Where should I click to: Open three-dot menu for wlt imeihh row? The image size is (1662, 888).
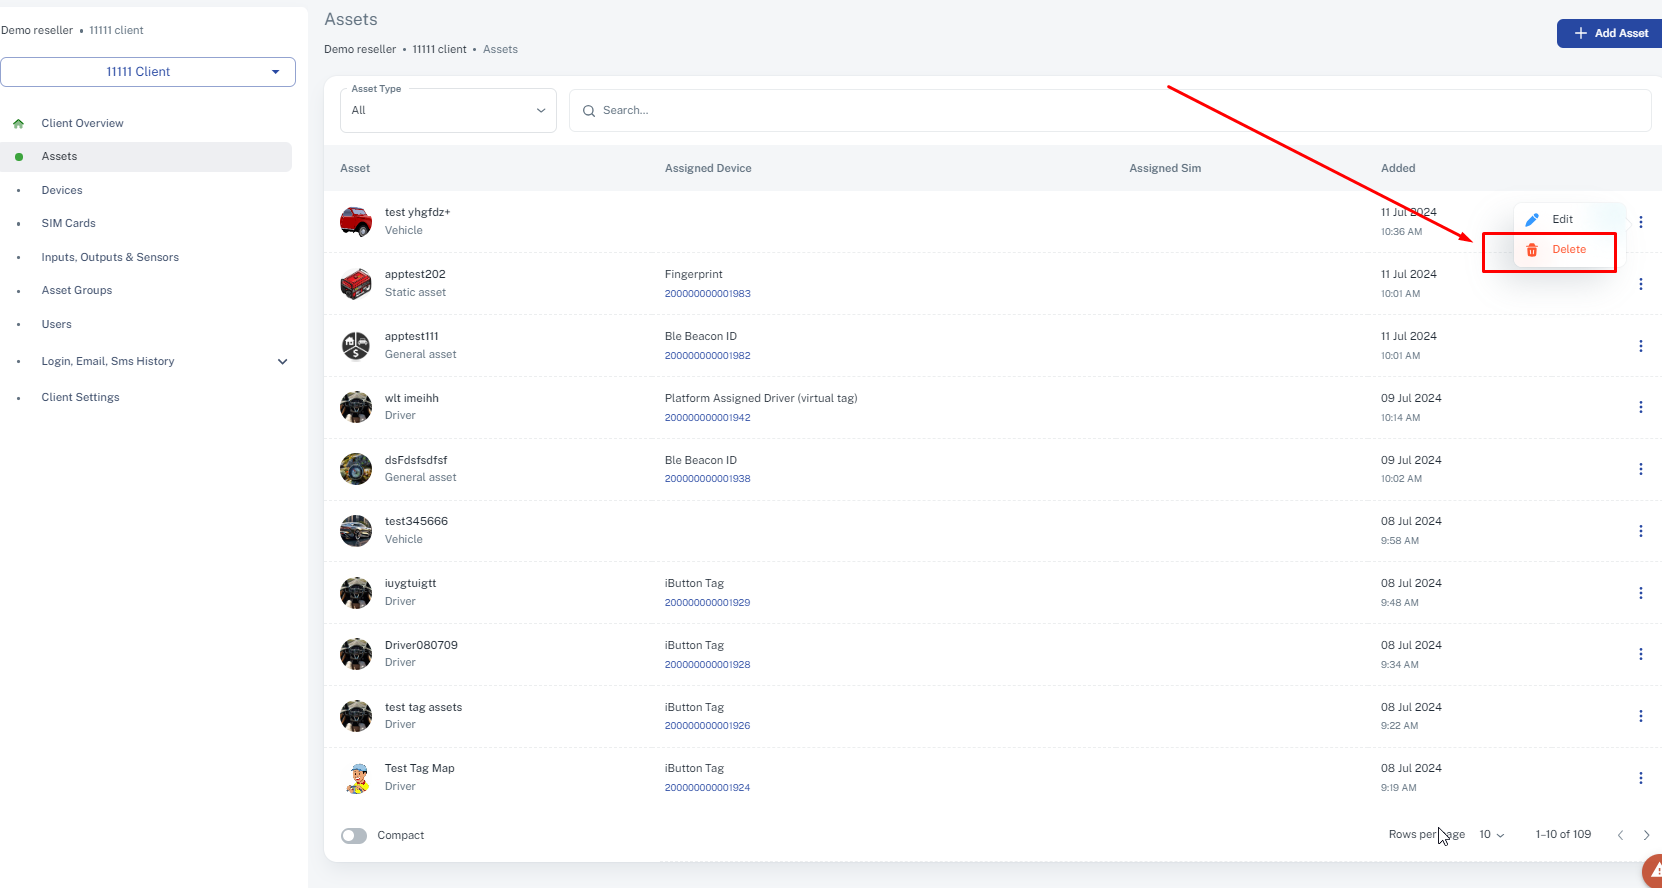1640,407
